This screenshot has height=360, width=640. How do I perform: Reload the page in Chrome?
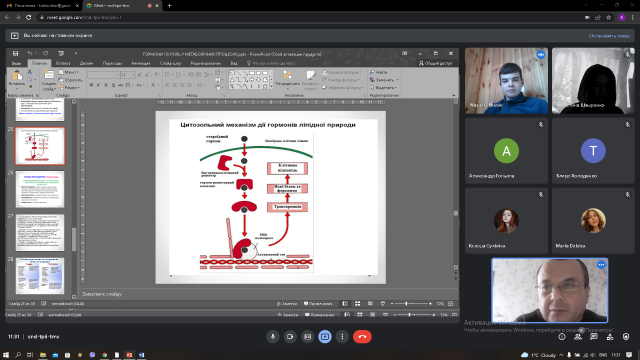point(29,17)
